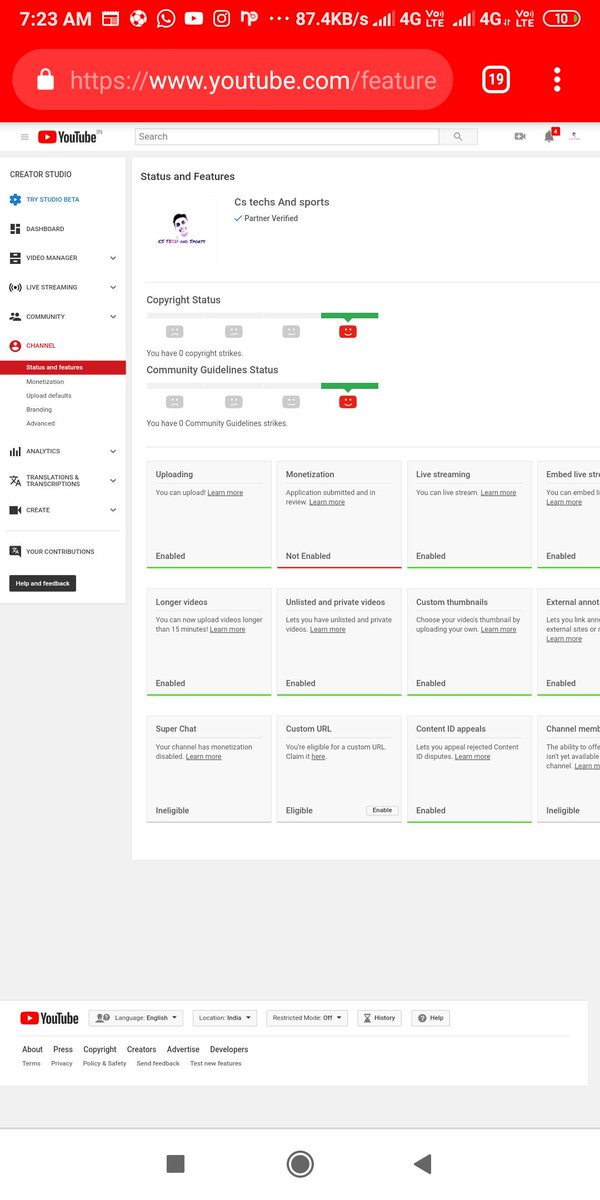Expand the Community section chevron
This screenshot has width=600, height=1200.
point(113,317)
